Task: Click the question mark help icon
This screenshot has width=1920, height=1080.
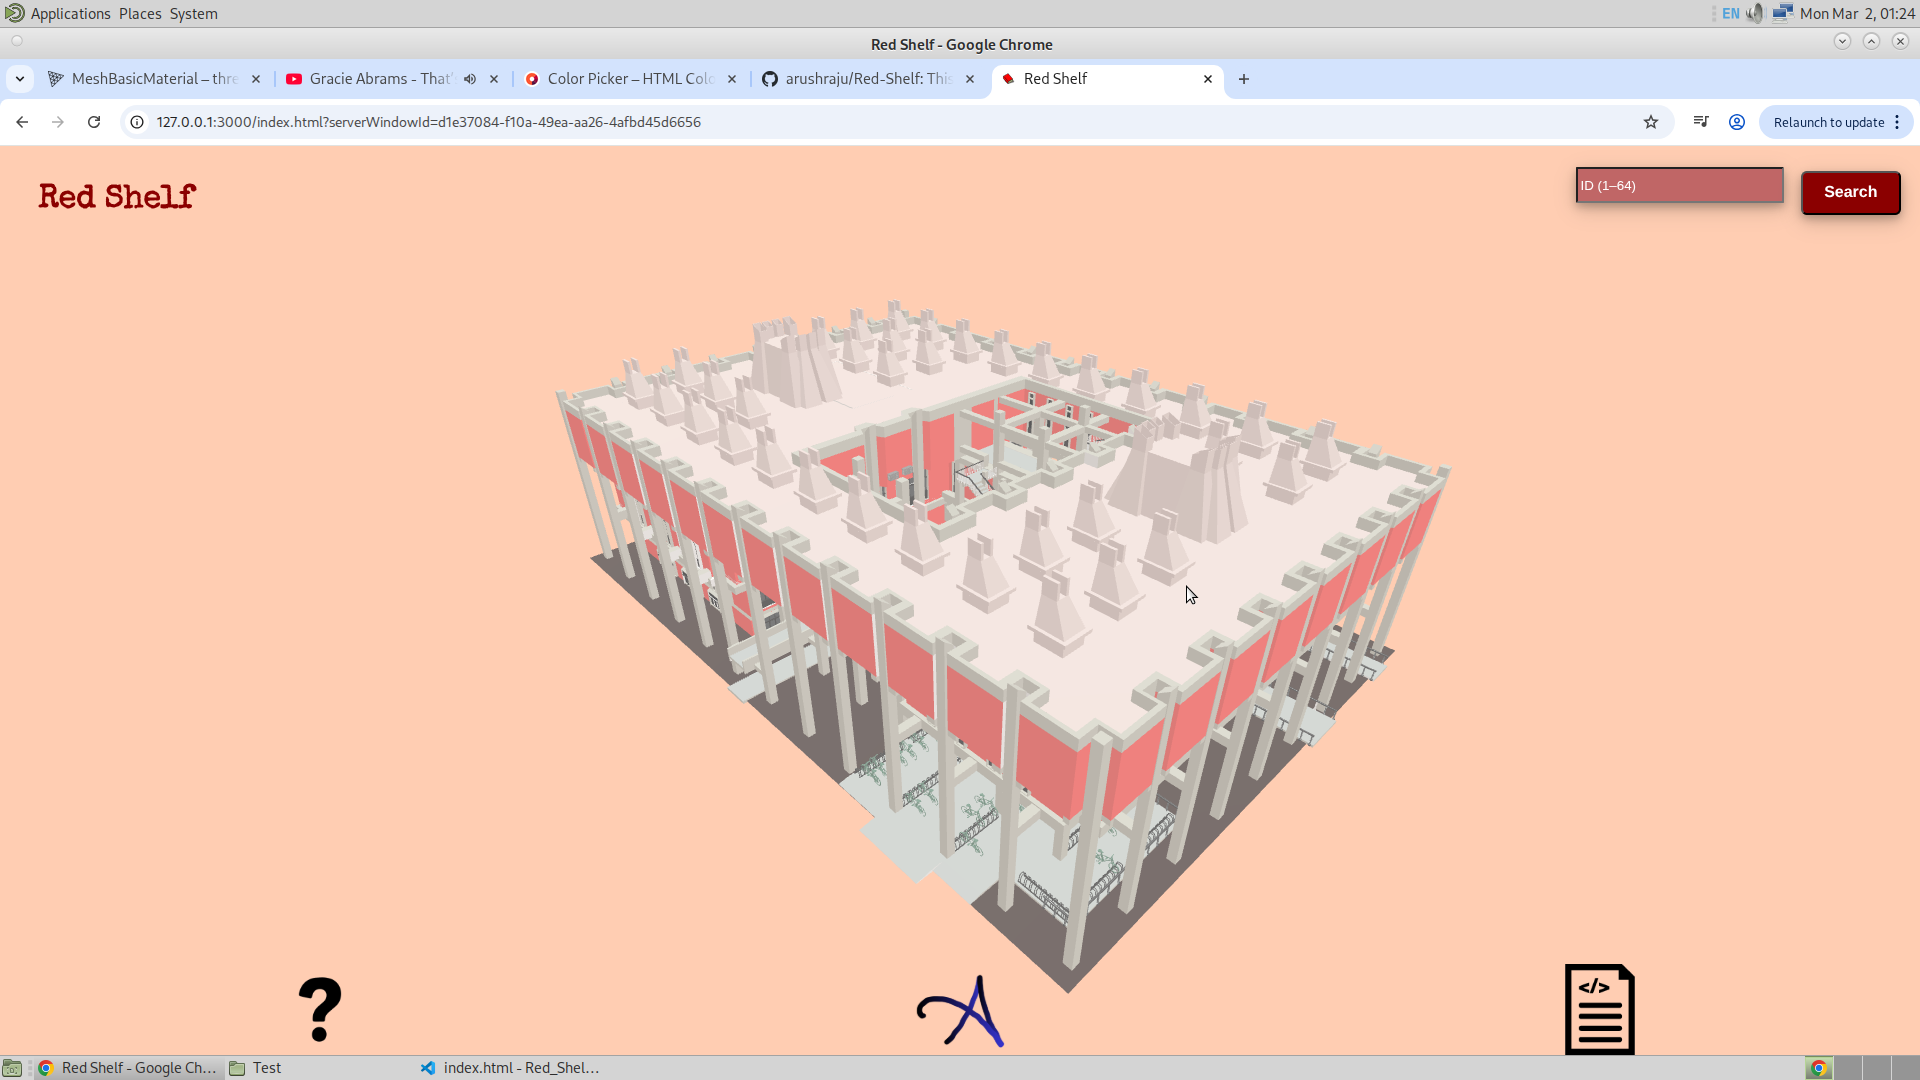Action: [320, 1010]
